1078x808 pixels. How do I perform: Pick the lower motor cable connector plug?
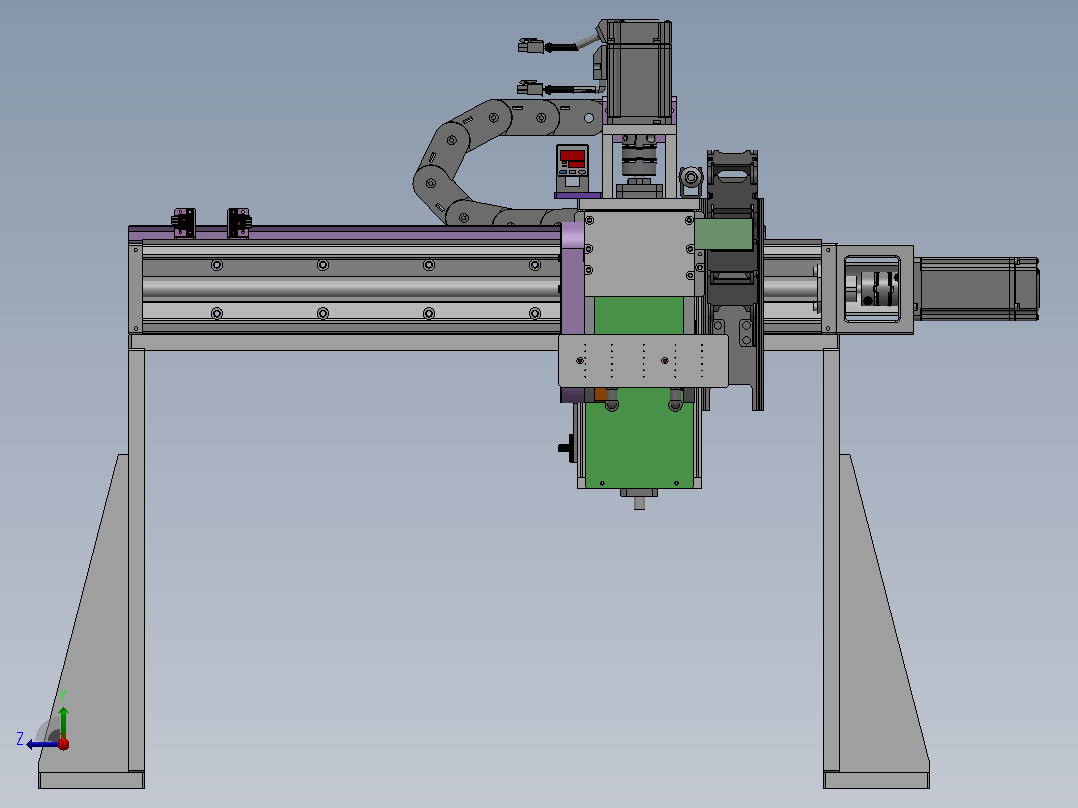click(x=530, y=88)
